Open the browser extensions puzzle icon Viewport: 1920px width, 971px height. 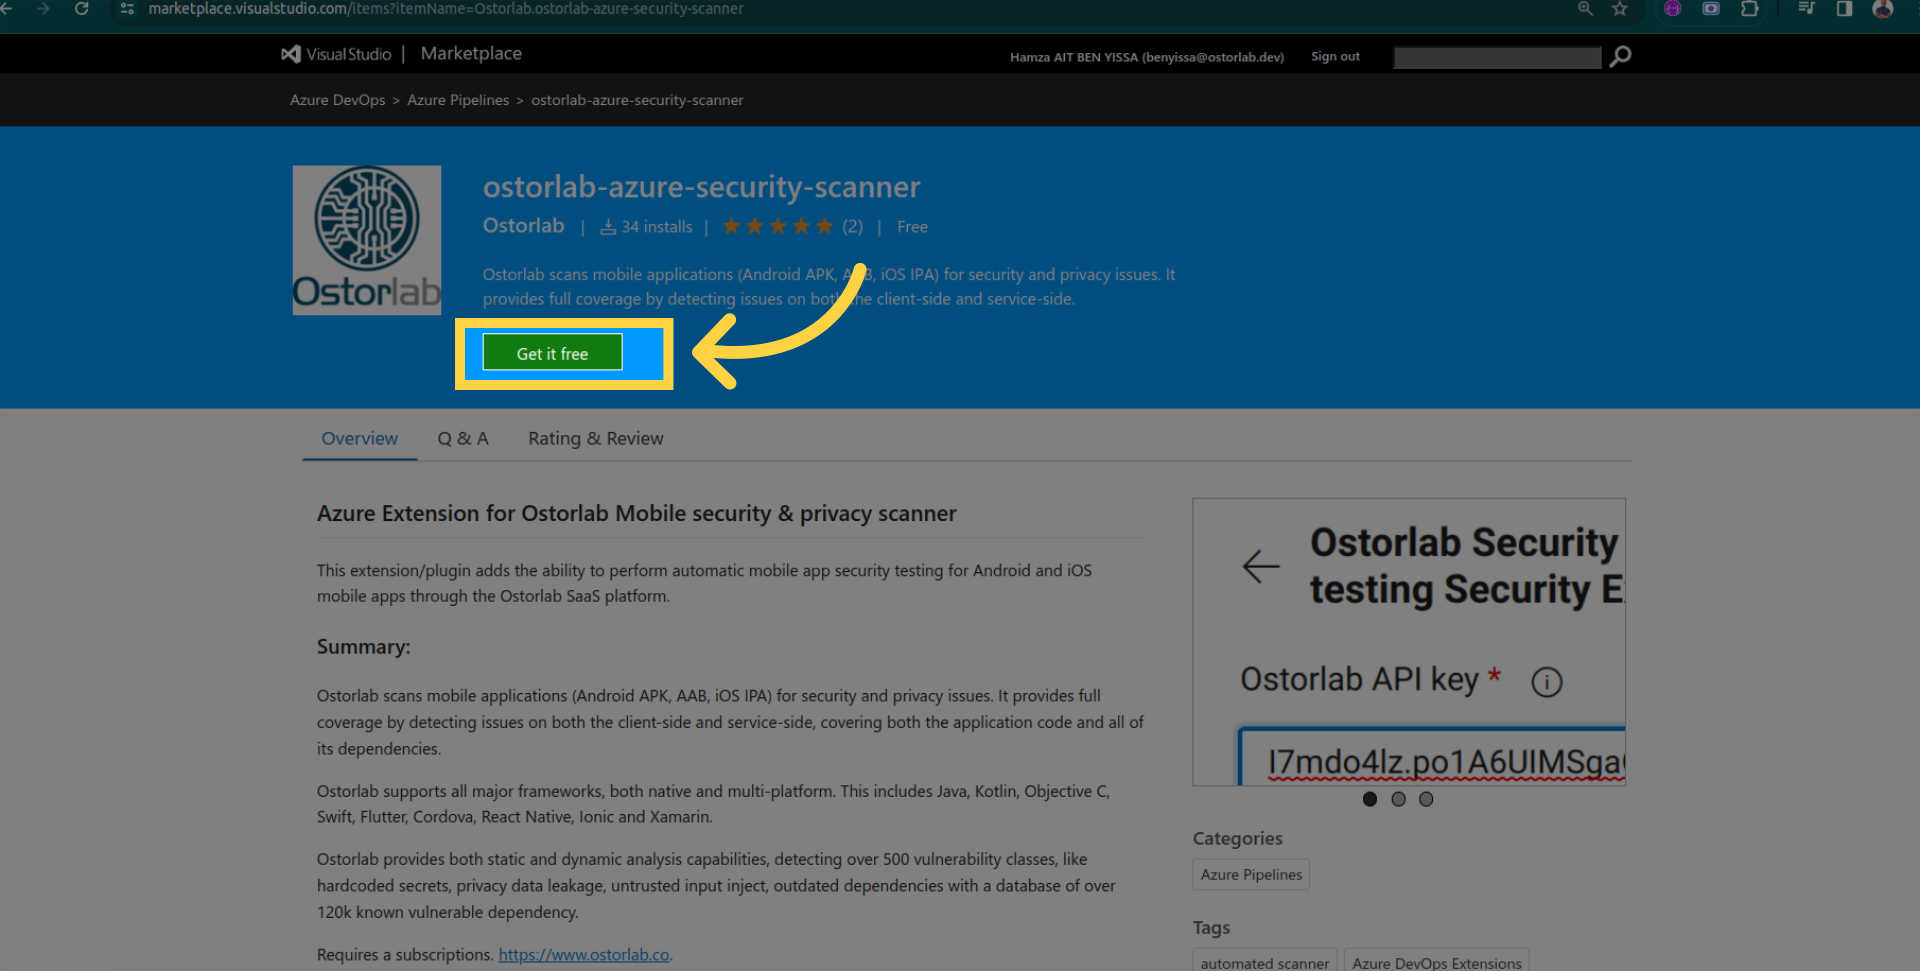point(1749,9)
